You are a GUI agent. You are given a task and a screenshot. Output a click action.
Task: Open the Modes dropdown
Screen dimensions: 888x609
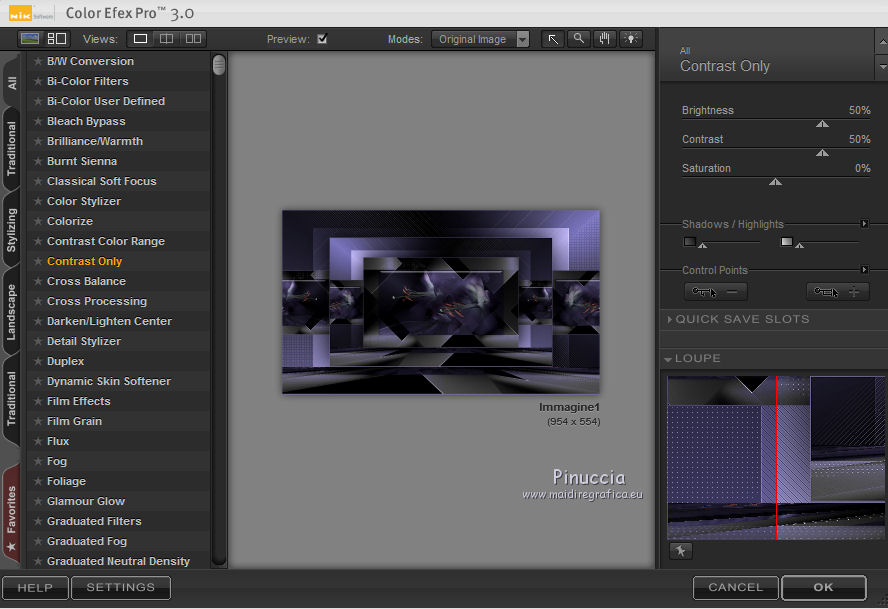pyautogui.click(x=481, y=39)
